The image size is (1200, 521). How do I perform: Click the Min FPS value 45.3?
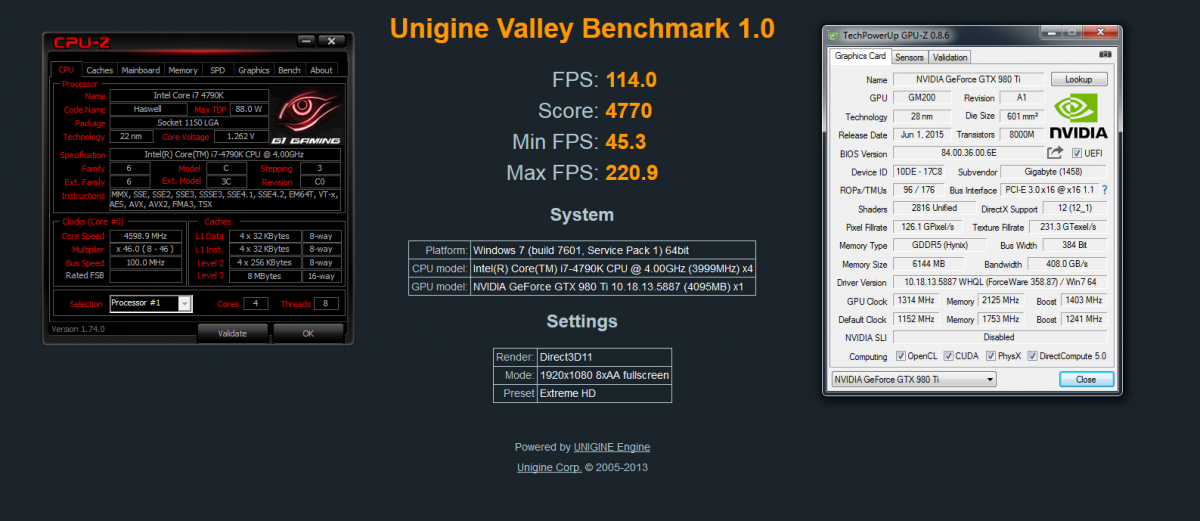626,142
